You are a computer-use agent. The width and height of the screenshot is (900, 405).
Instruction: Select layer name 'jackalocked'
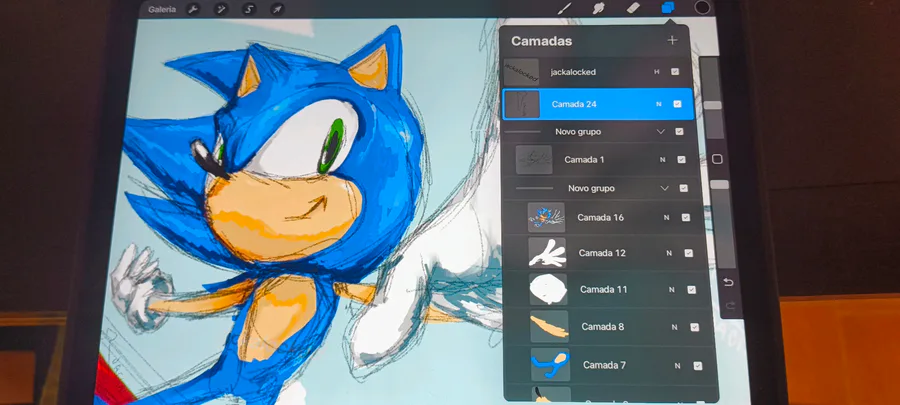(573, 72)
